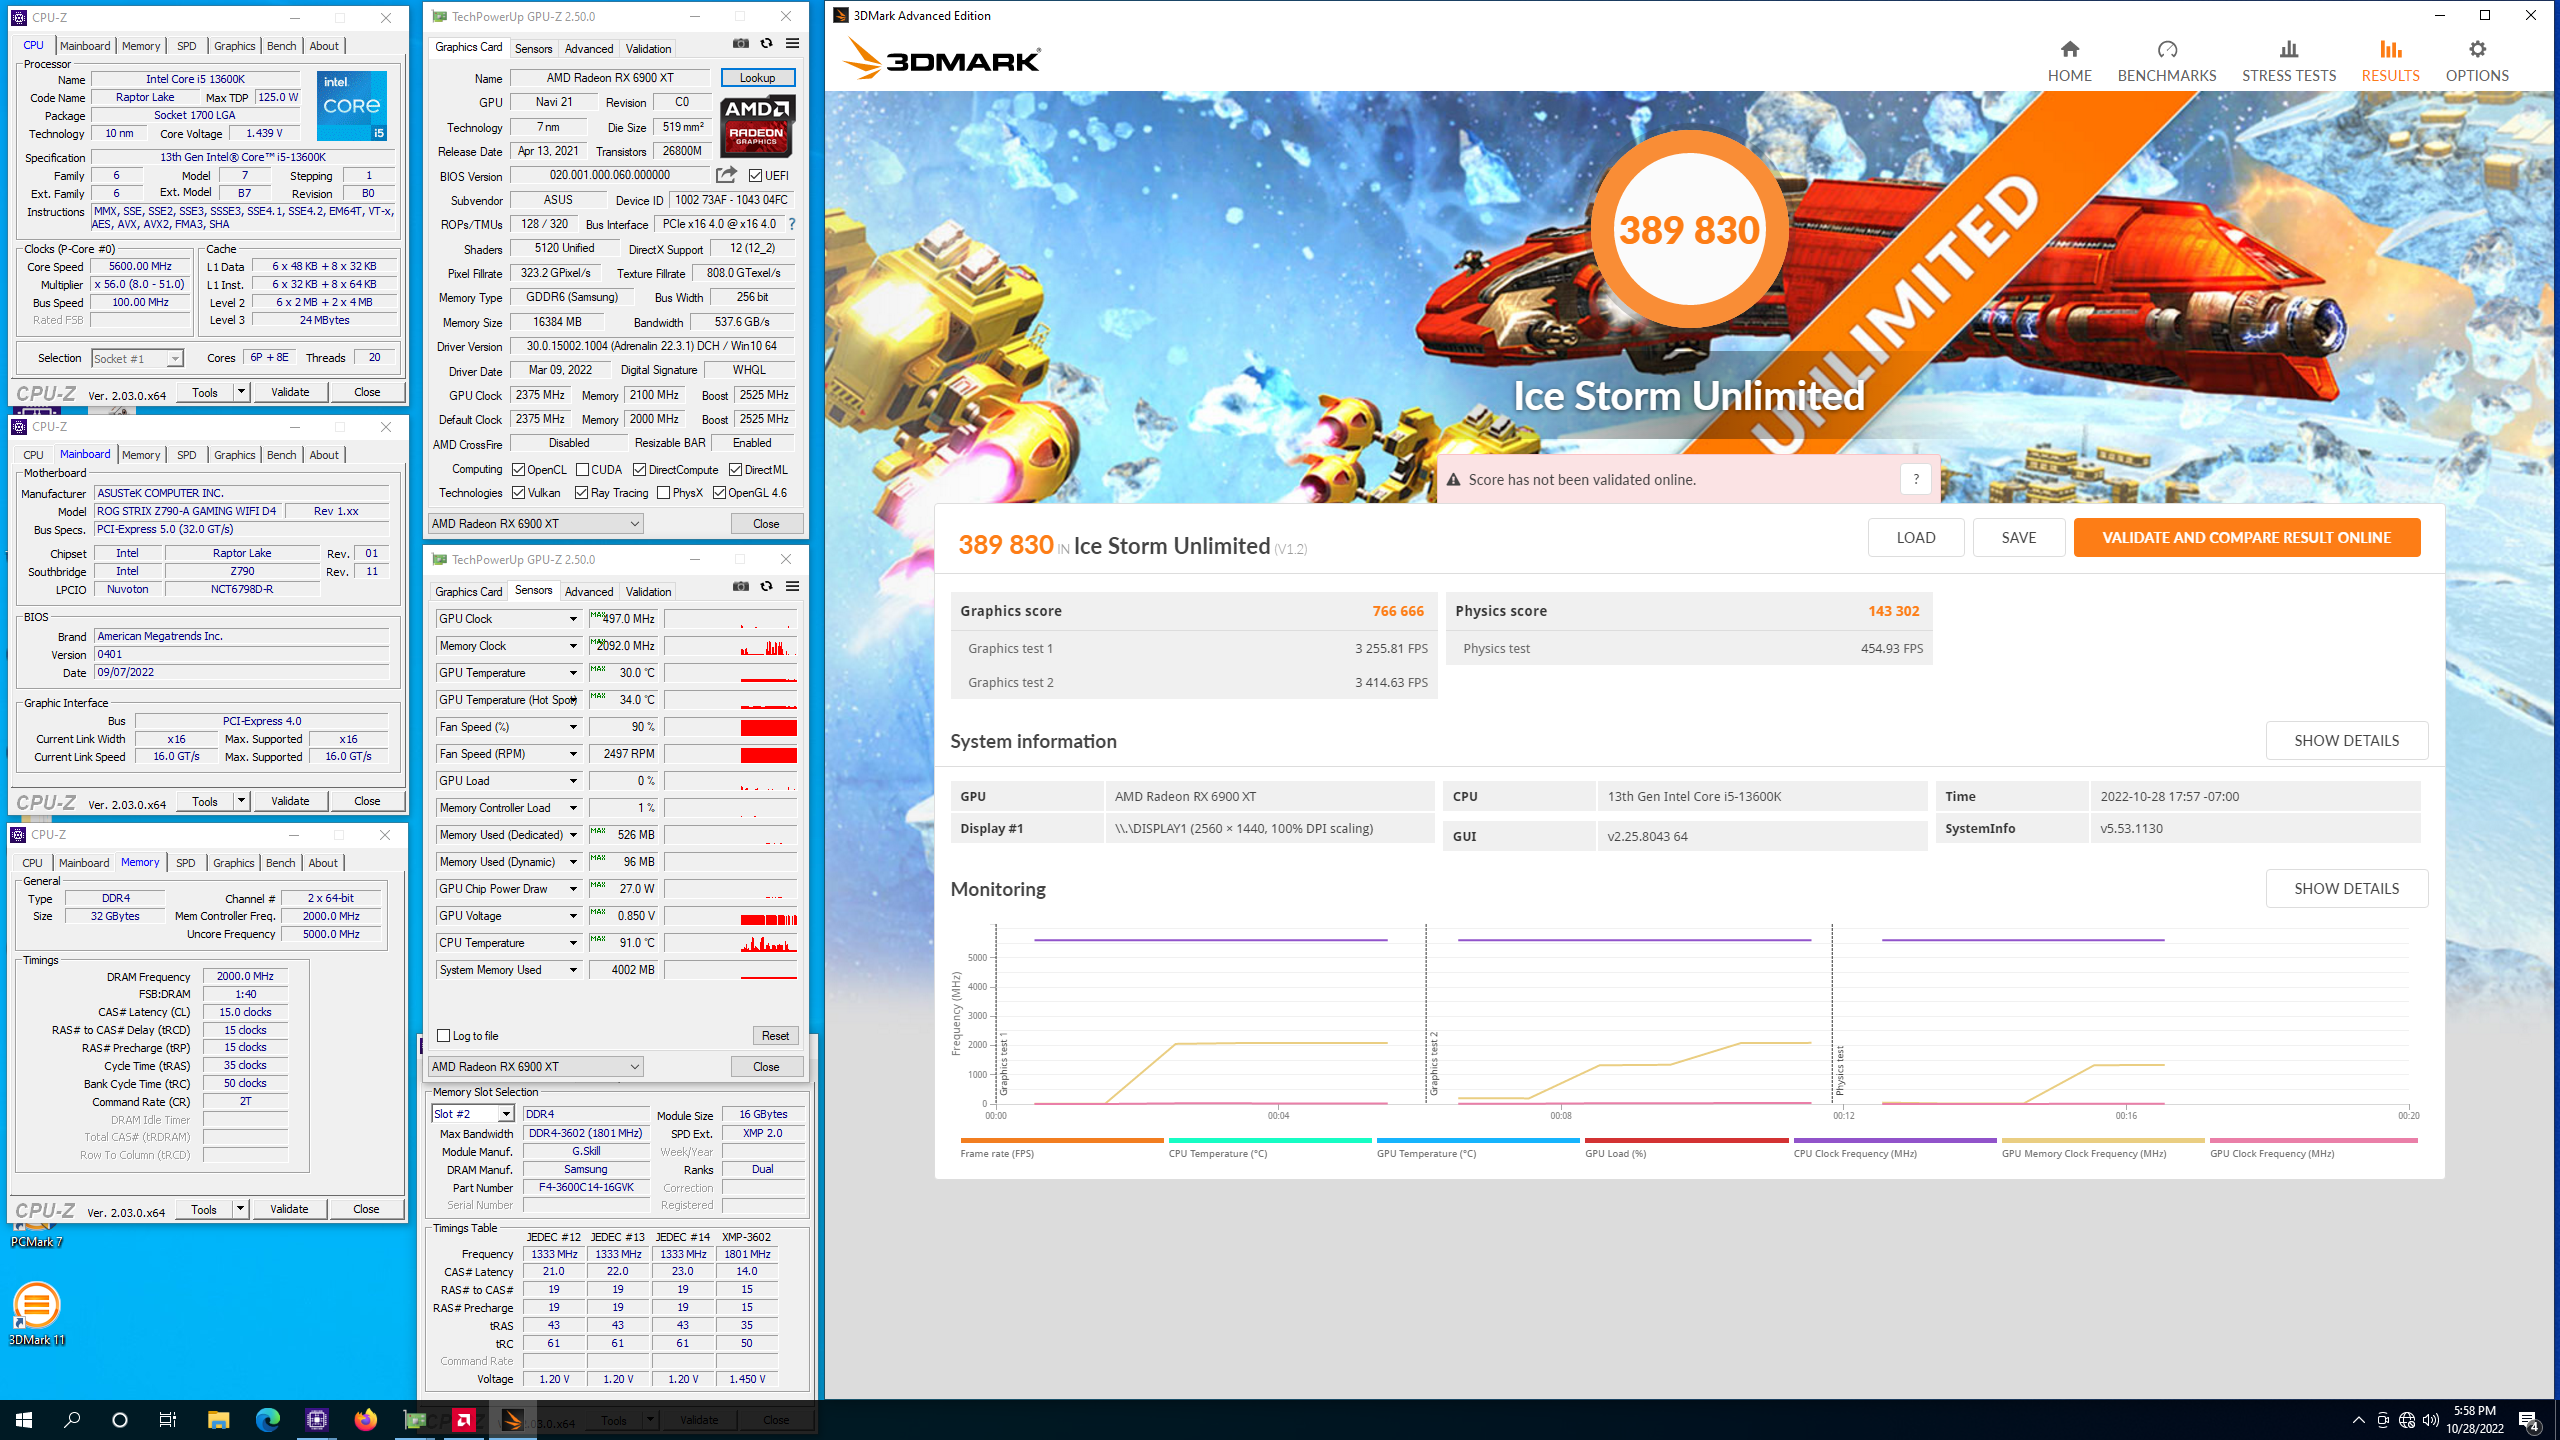Click the Frame rate (FPS) orange legend bar
Viewport: 2560px width, 1440px height.
[1062, 1140]
